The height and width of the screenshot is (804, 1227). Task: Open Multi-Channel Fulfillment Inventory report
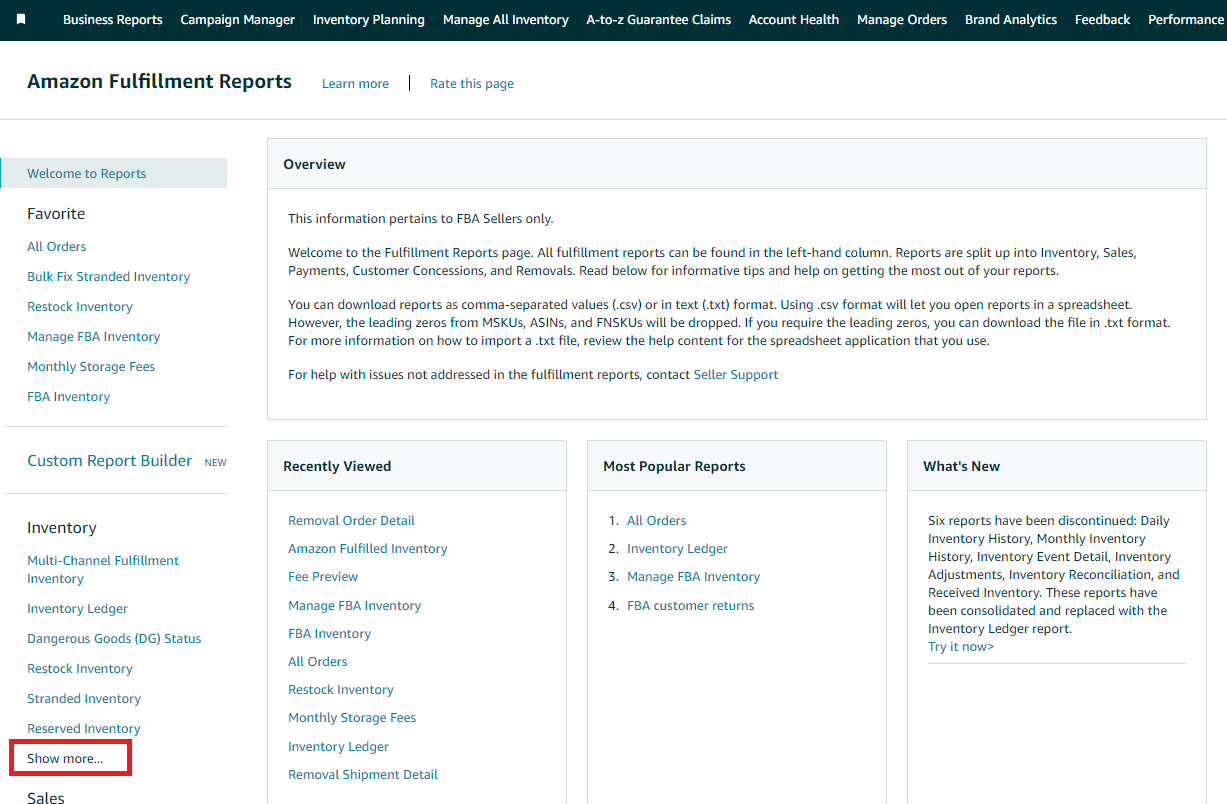(x=103, y=570)
